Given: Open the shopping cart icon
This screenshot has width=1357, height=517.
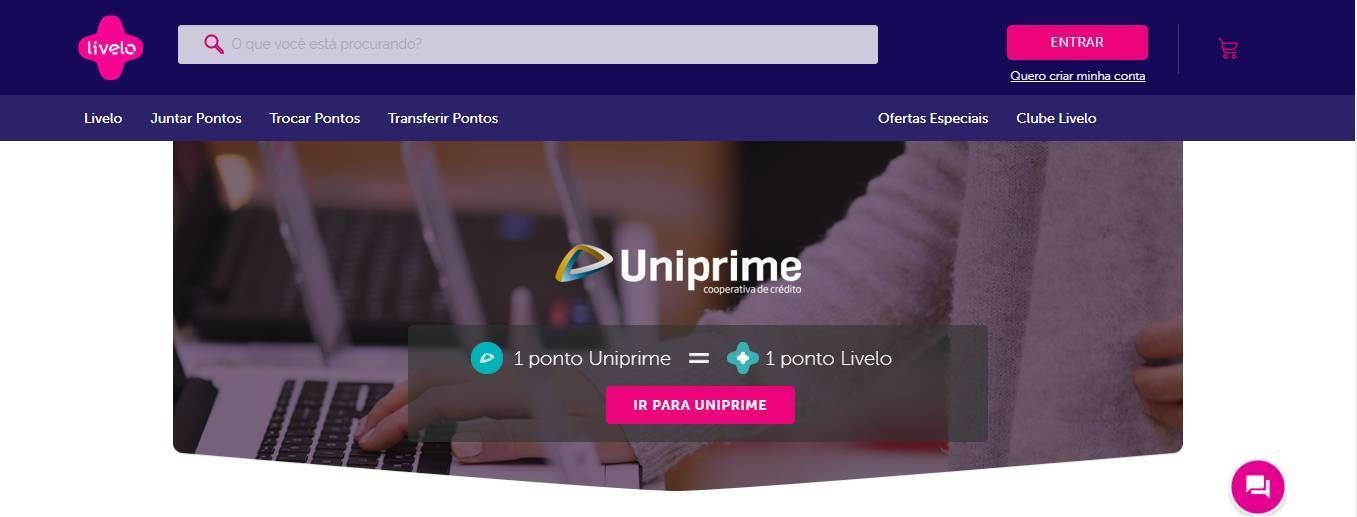Looking at the screenshot, I should click(x=1228, y=48).
